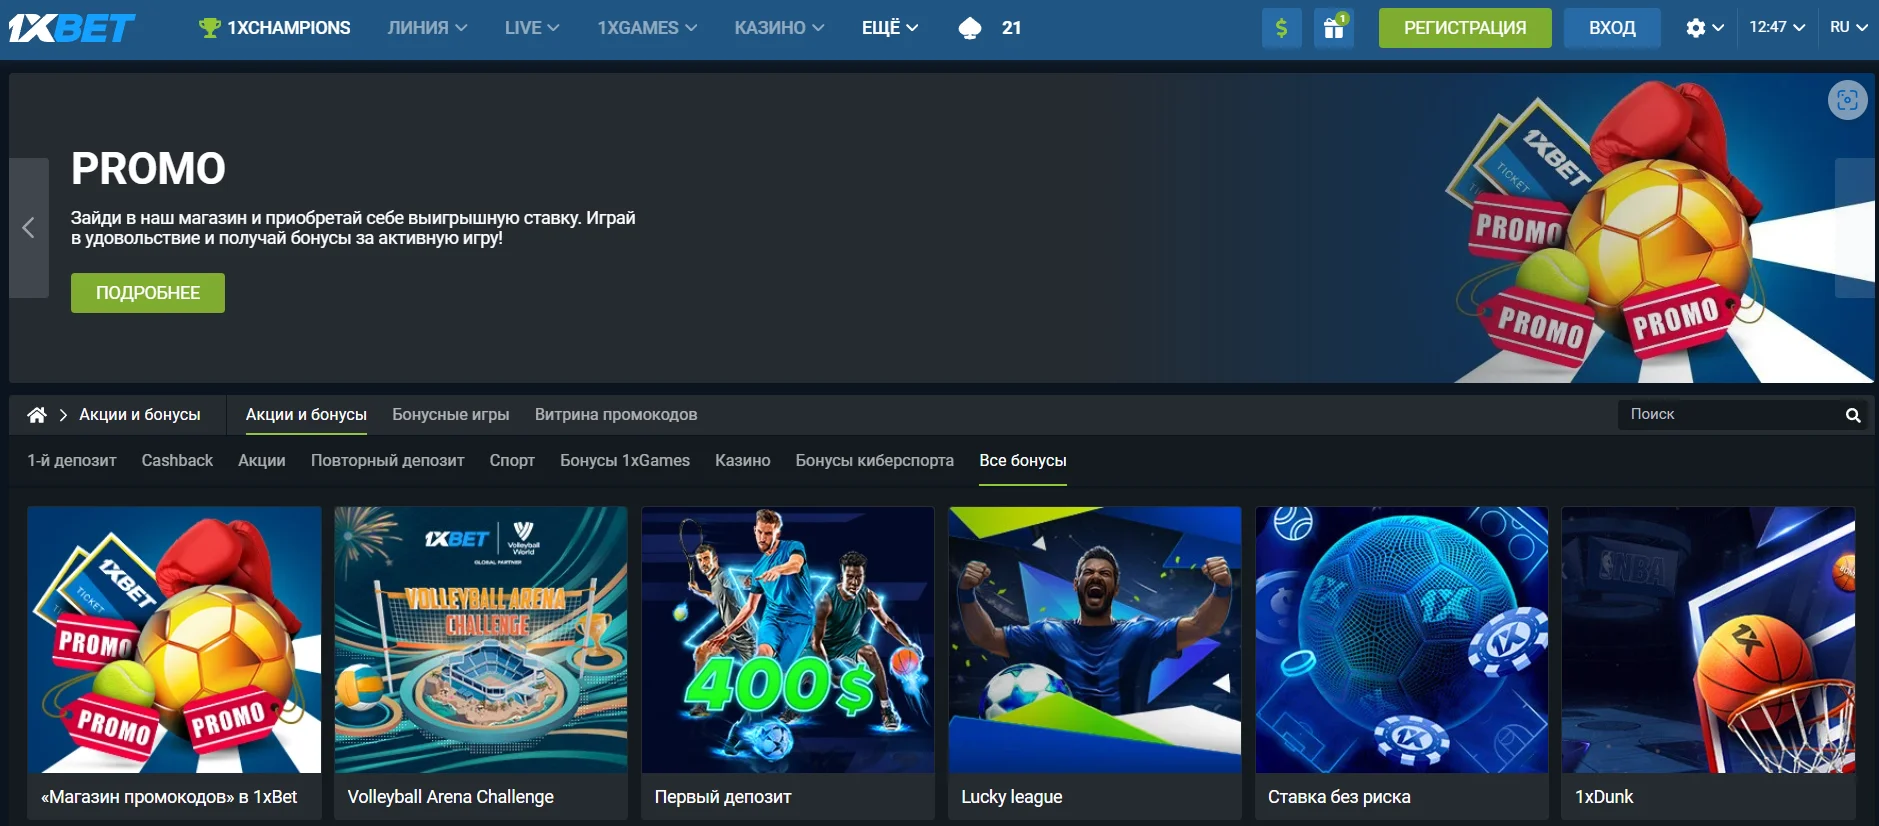This screenshot has width=1879, height=826.
Task: Open the Volleyball Arena Challenge card
Action: [480, 660]
